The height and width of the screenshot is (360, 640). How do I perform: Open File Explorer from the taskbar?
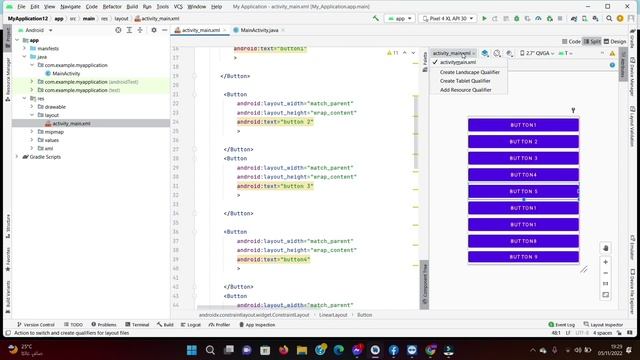click(x=302, y=350)
